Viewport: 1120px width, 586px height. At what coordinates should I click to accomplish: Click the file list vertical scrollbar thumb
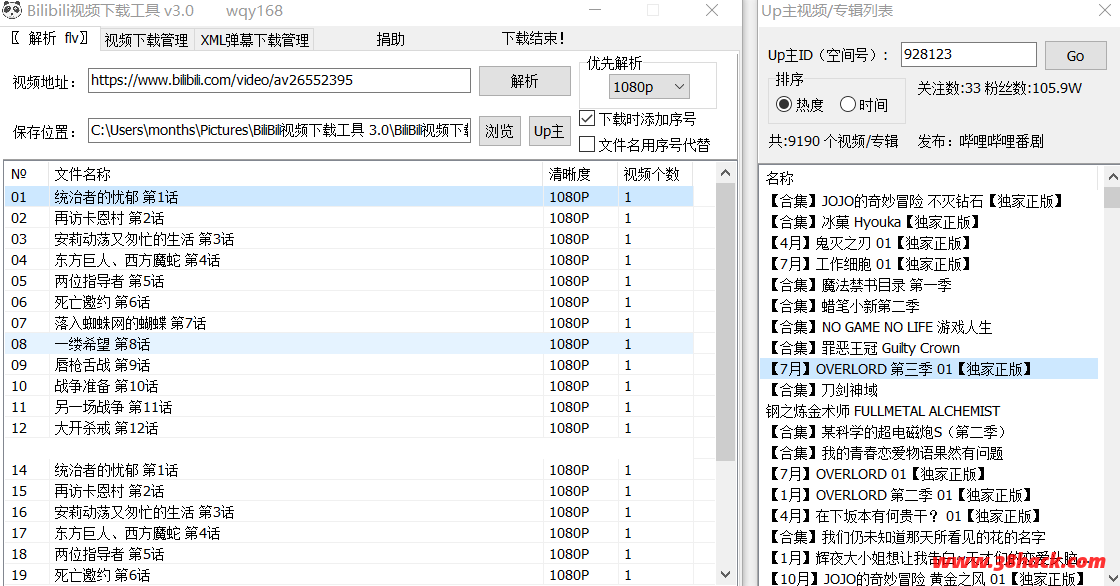726,322
